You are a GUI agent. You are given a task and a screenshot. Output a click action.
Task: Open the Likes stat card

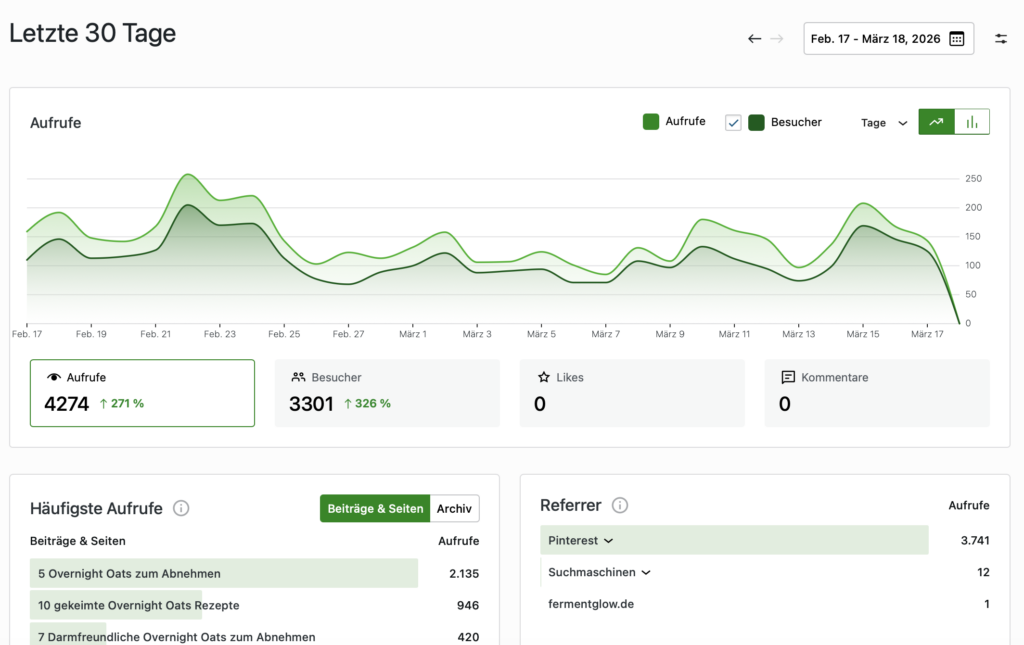632,393
